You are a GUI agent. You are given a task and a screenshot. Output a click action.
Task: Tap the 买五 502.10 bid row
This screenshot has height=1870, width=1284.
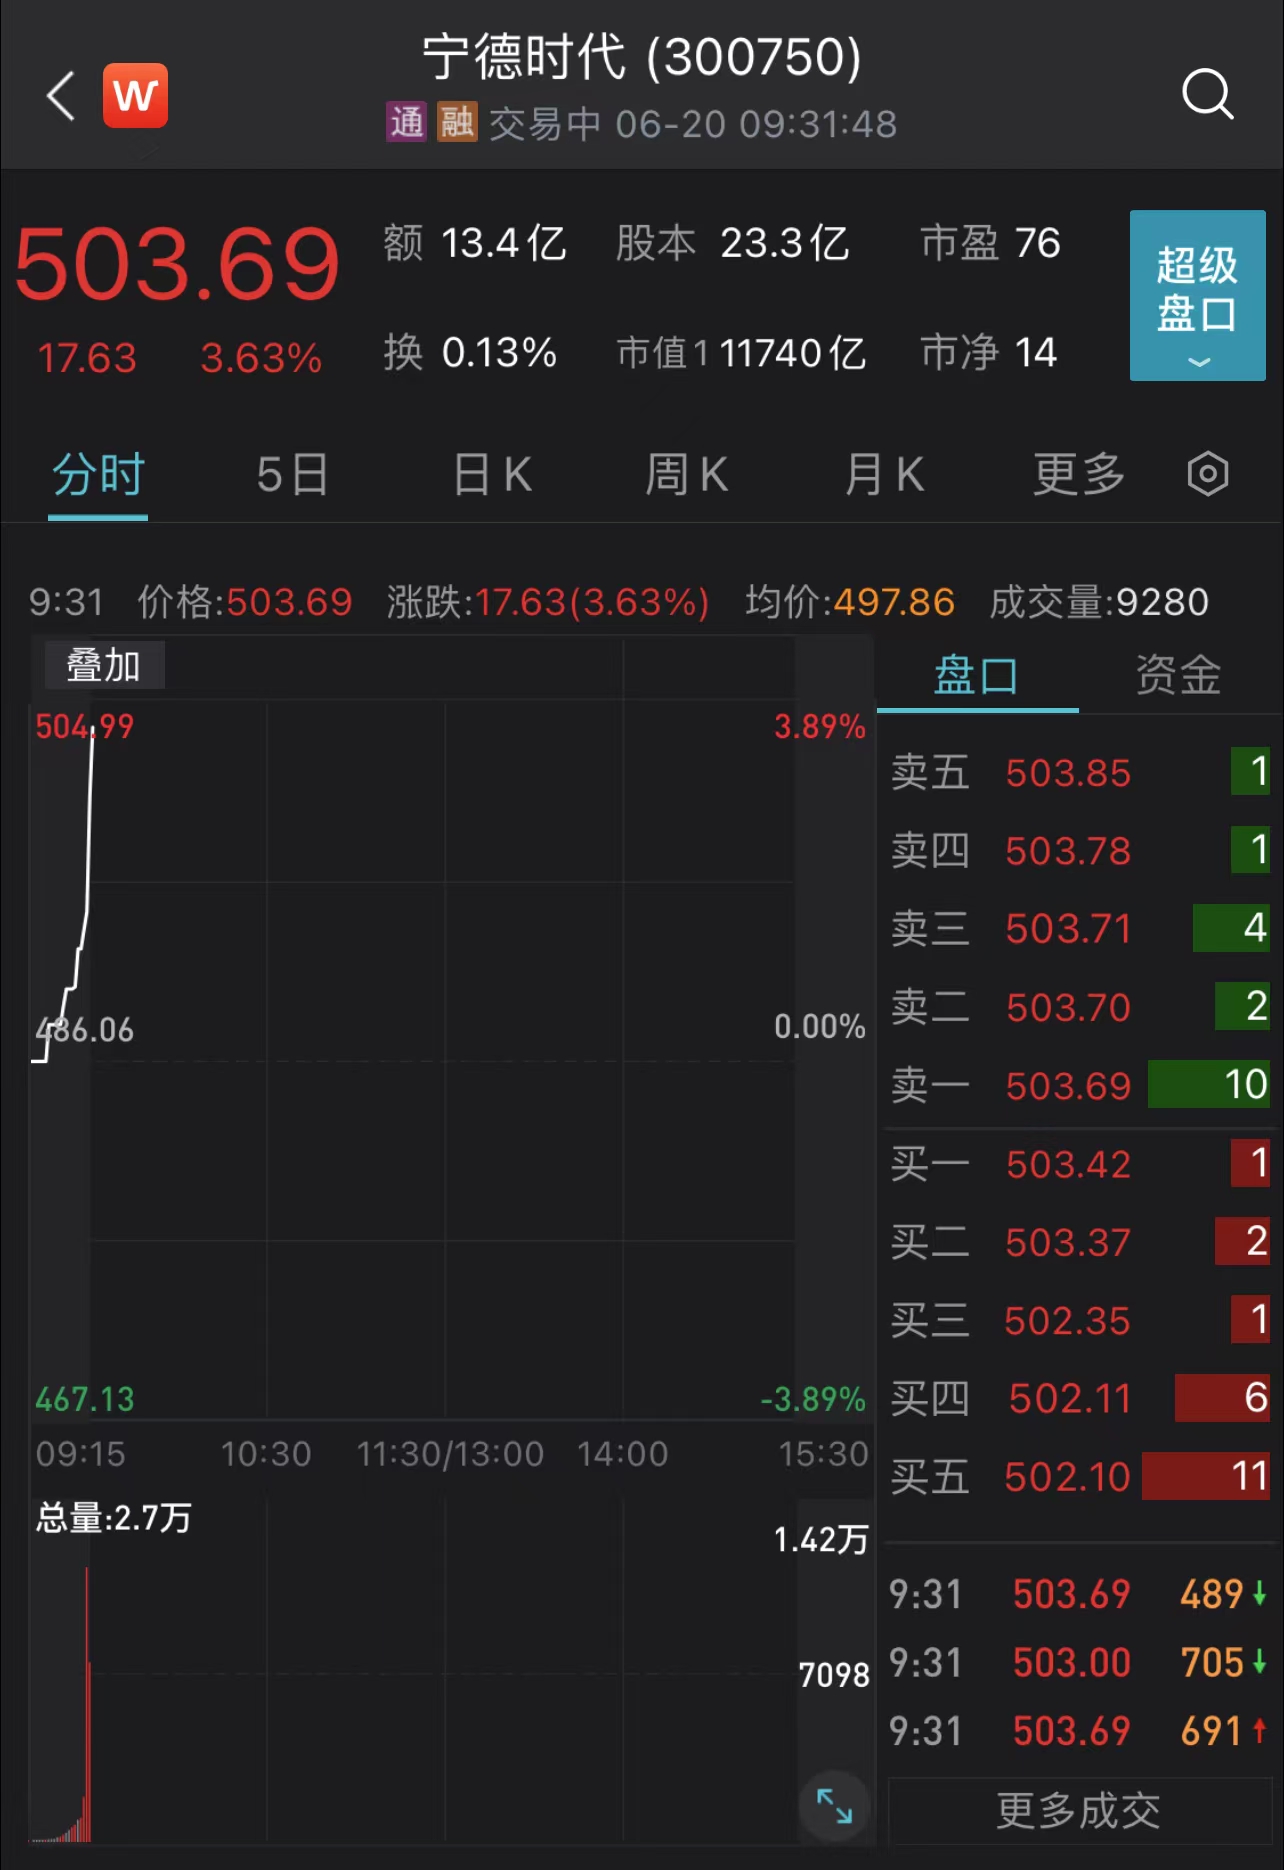pos(1078,1476)
